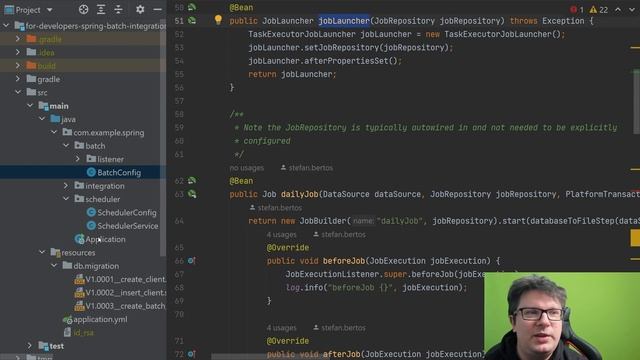Collapse the scheduler package
The width and height of the screenshot is (640, 360).
(66, 199)
